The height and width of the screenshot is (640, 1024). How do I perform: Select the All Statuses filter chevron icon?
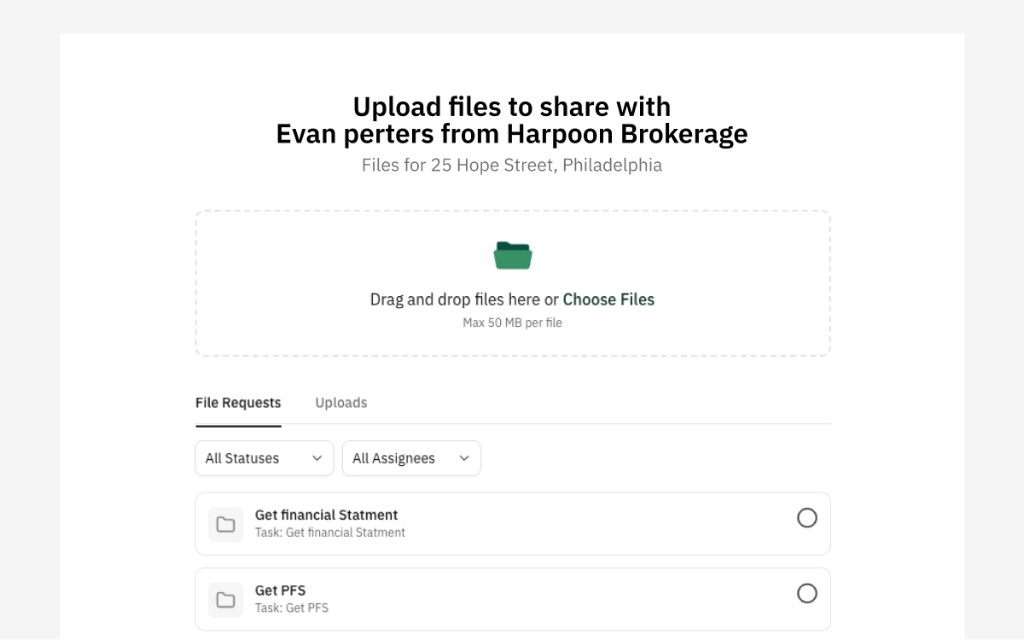[317, 458]
